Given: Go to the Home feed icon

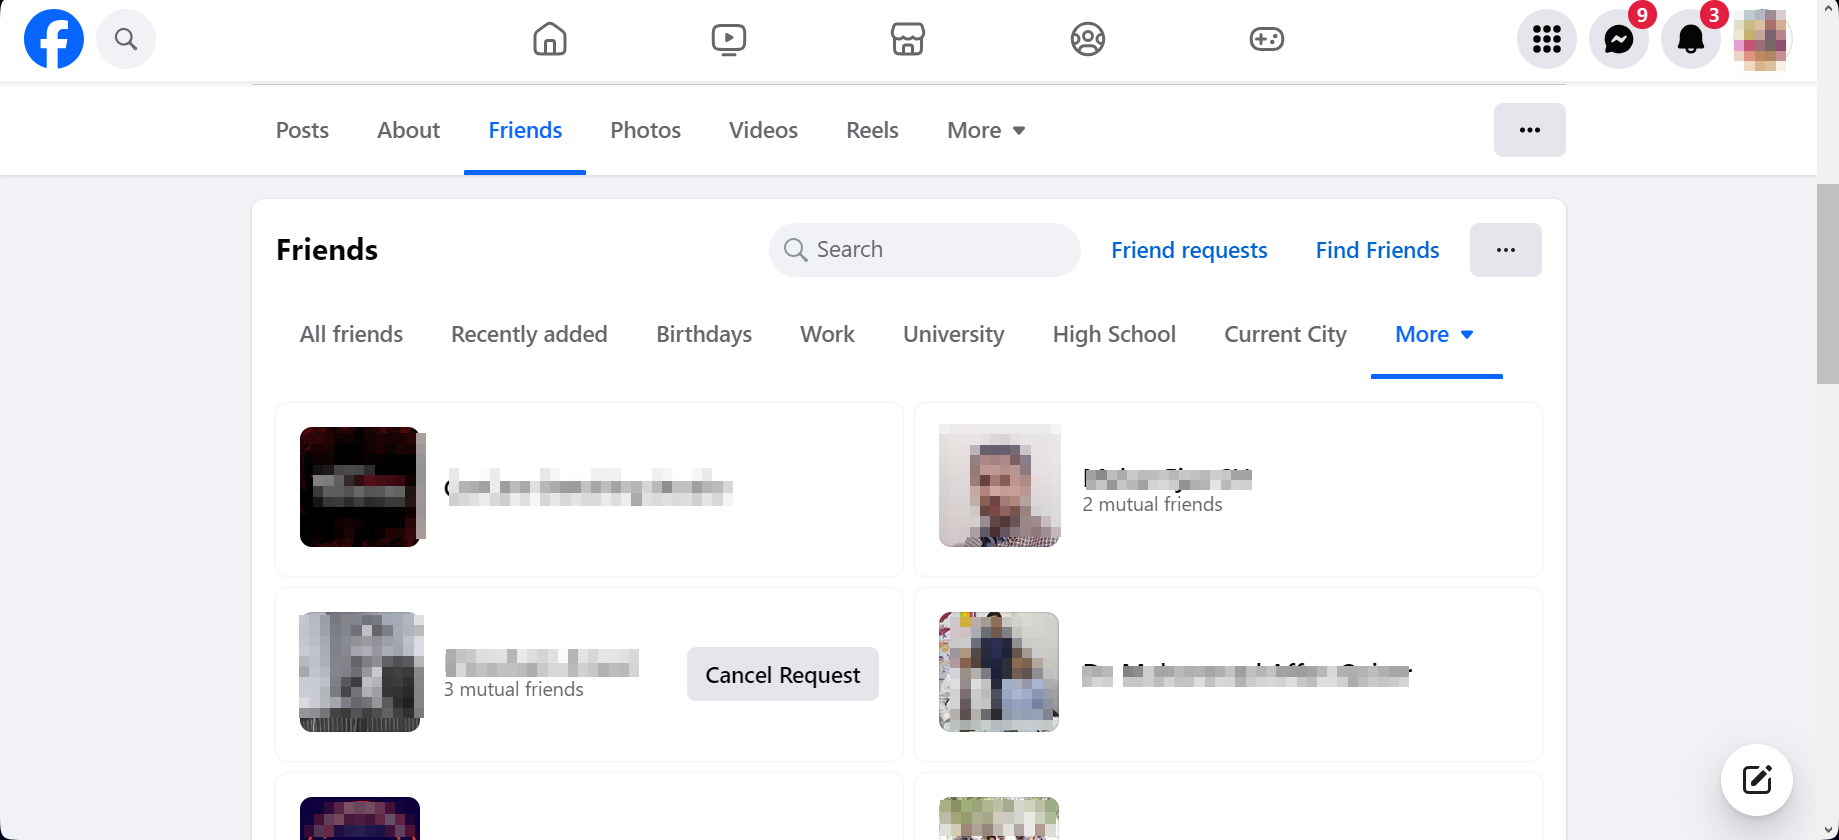Looking at the screenshot, I should 550,39.
